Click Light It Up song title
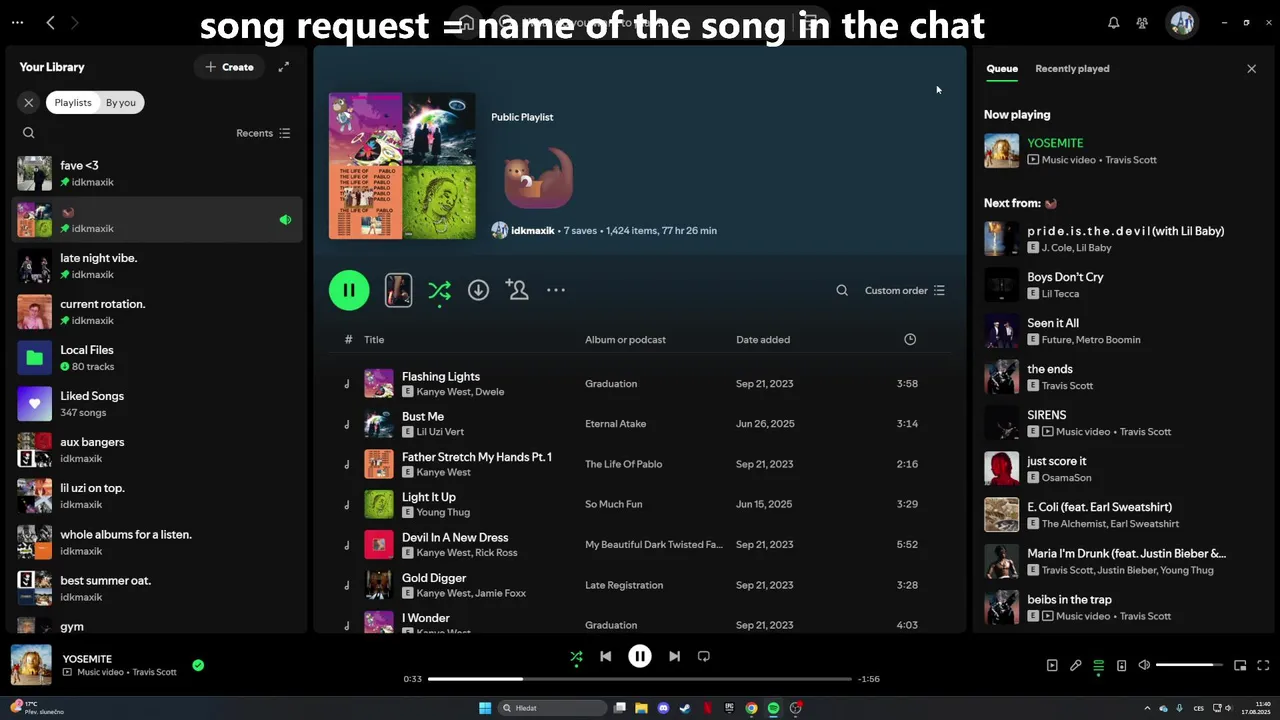This screenshot has height=720, width=1280. [x=428, y=497]
